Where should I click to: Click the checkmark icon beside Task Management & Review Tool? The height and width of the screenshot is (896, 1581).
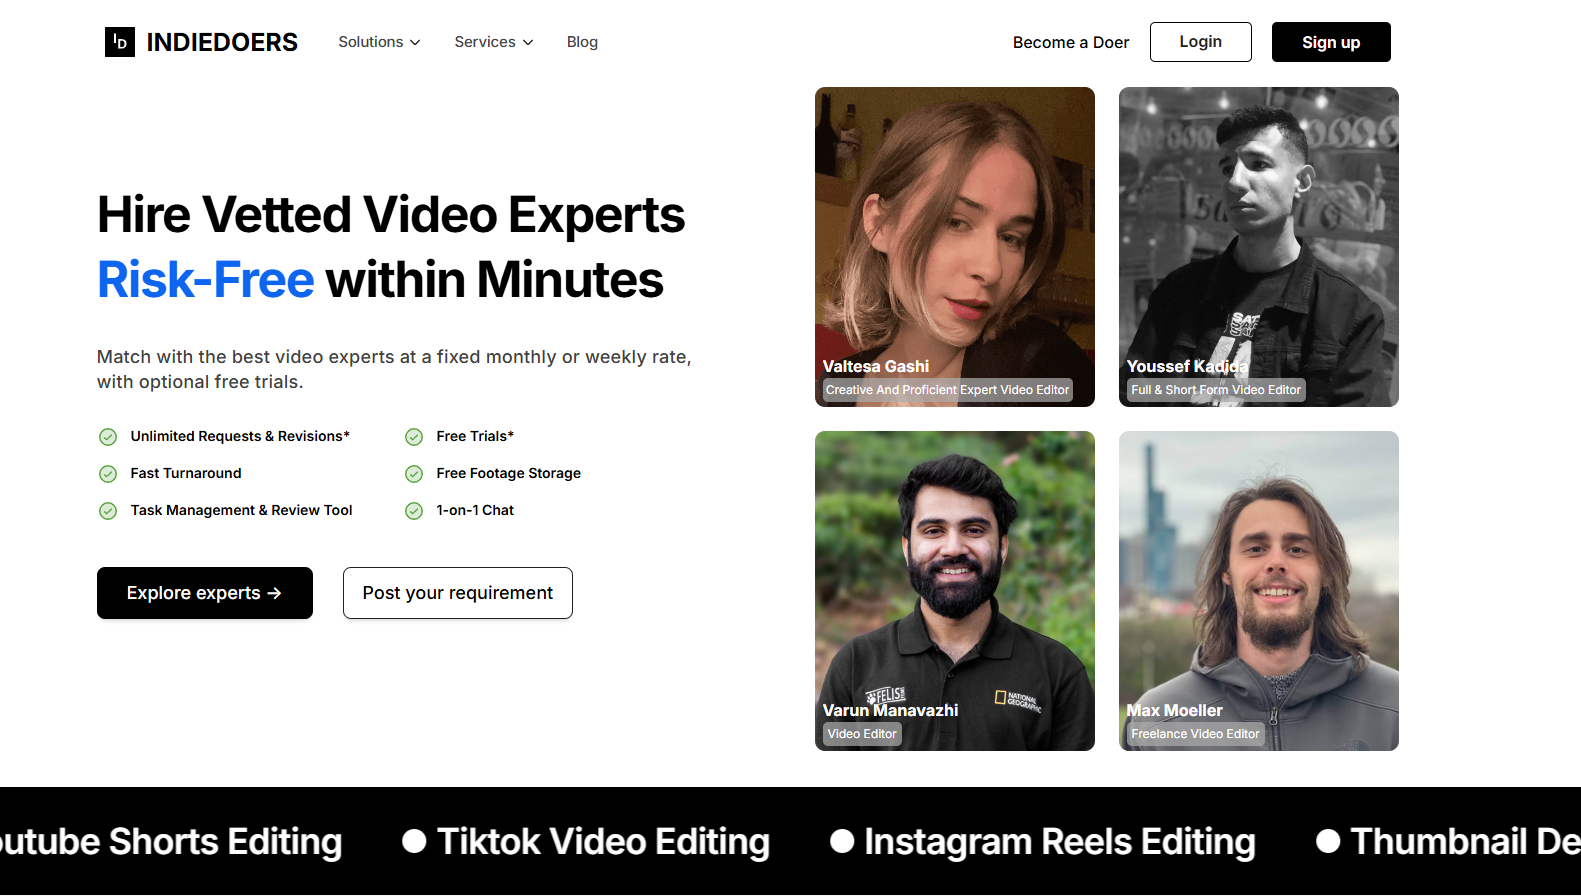click(108, 511)
